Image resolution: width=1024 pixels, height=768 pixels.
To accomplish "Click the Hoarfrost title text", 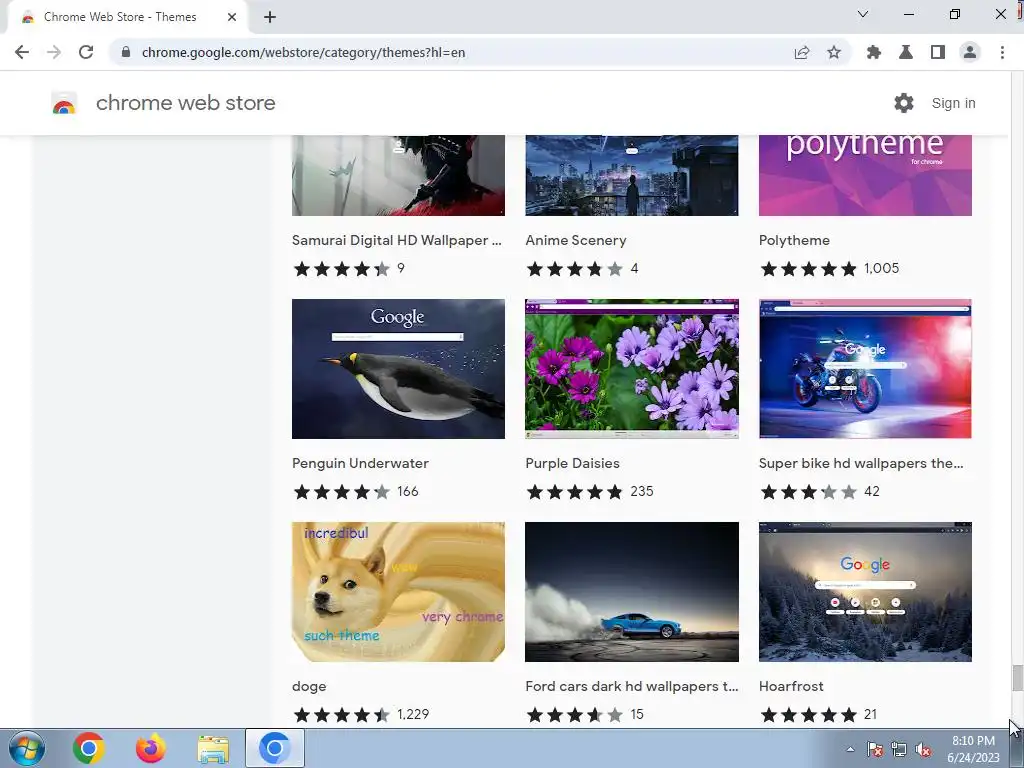I will tap(791, 686).
